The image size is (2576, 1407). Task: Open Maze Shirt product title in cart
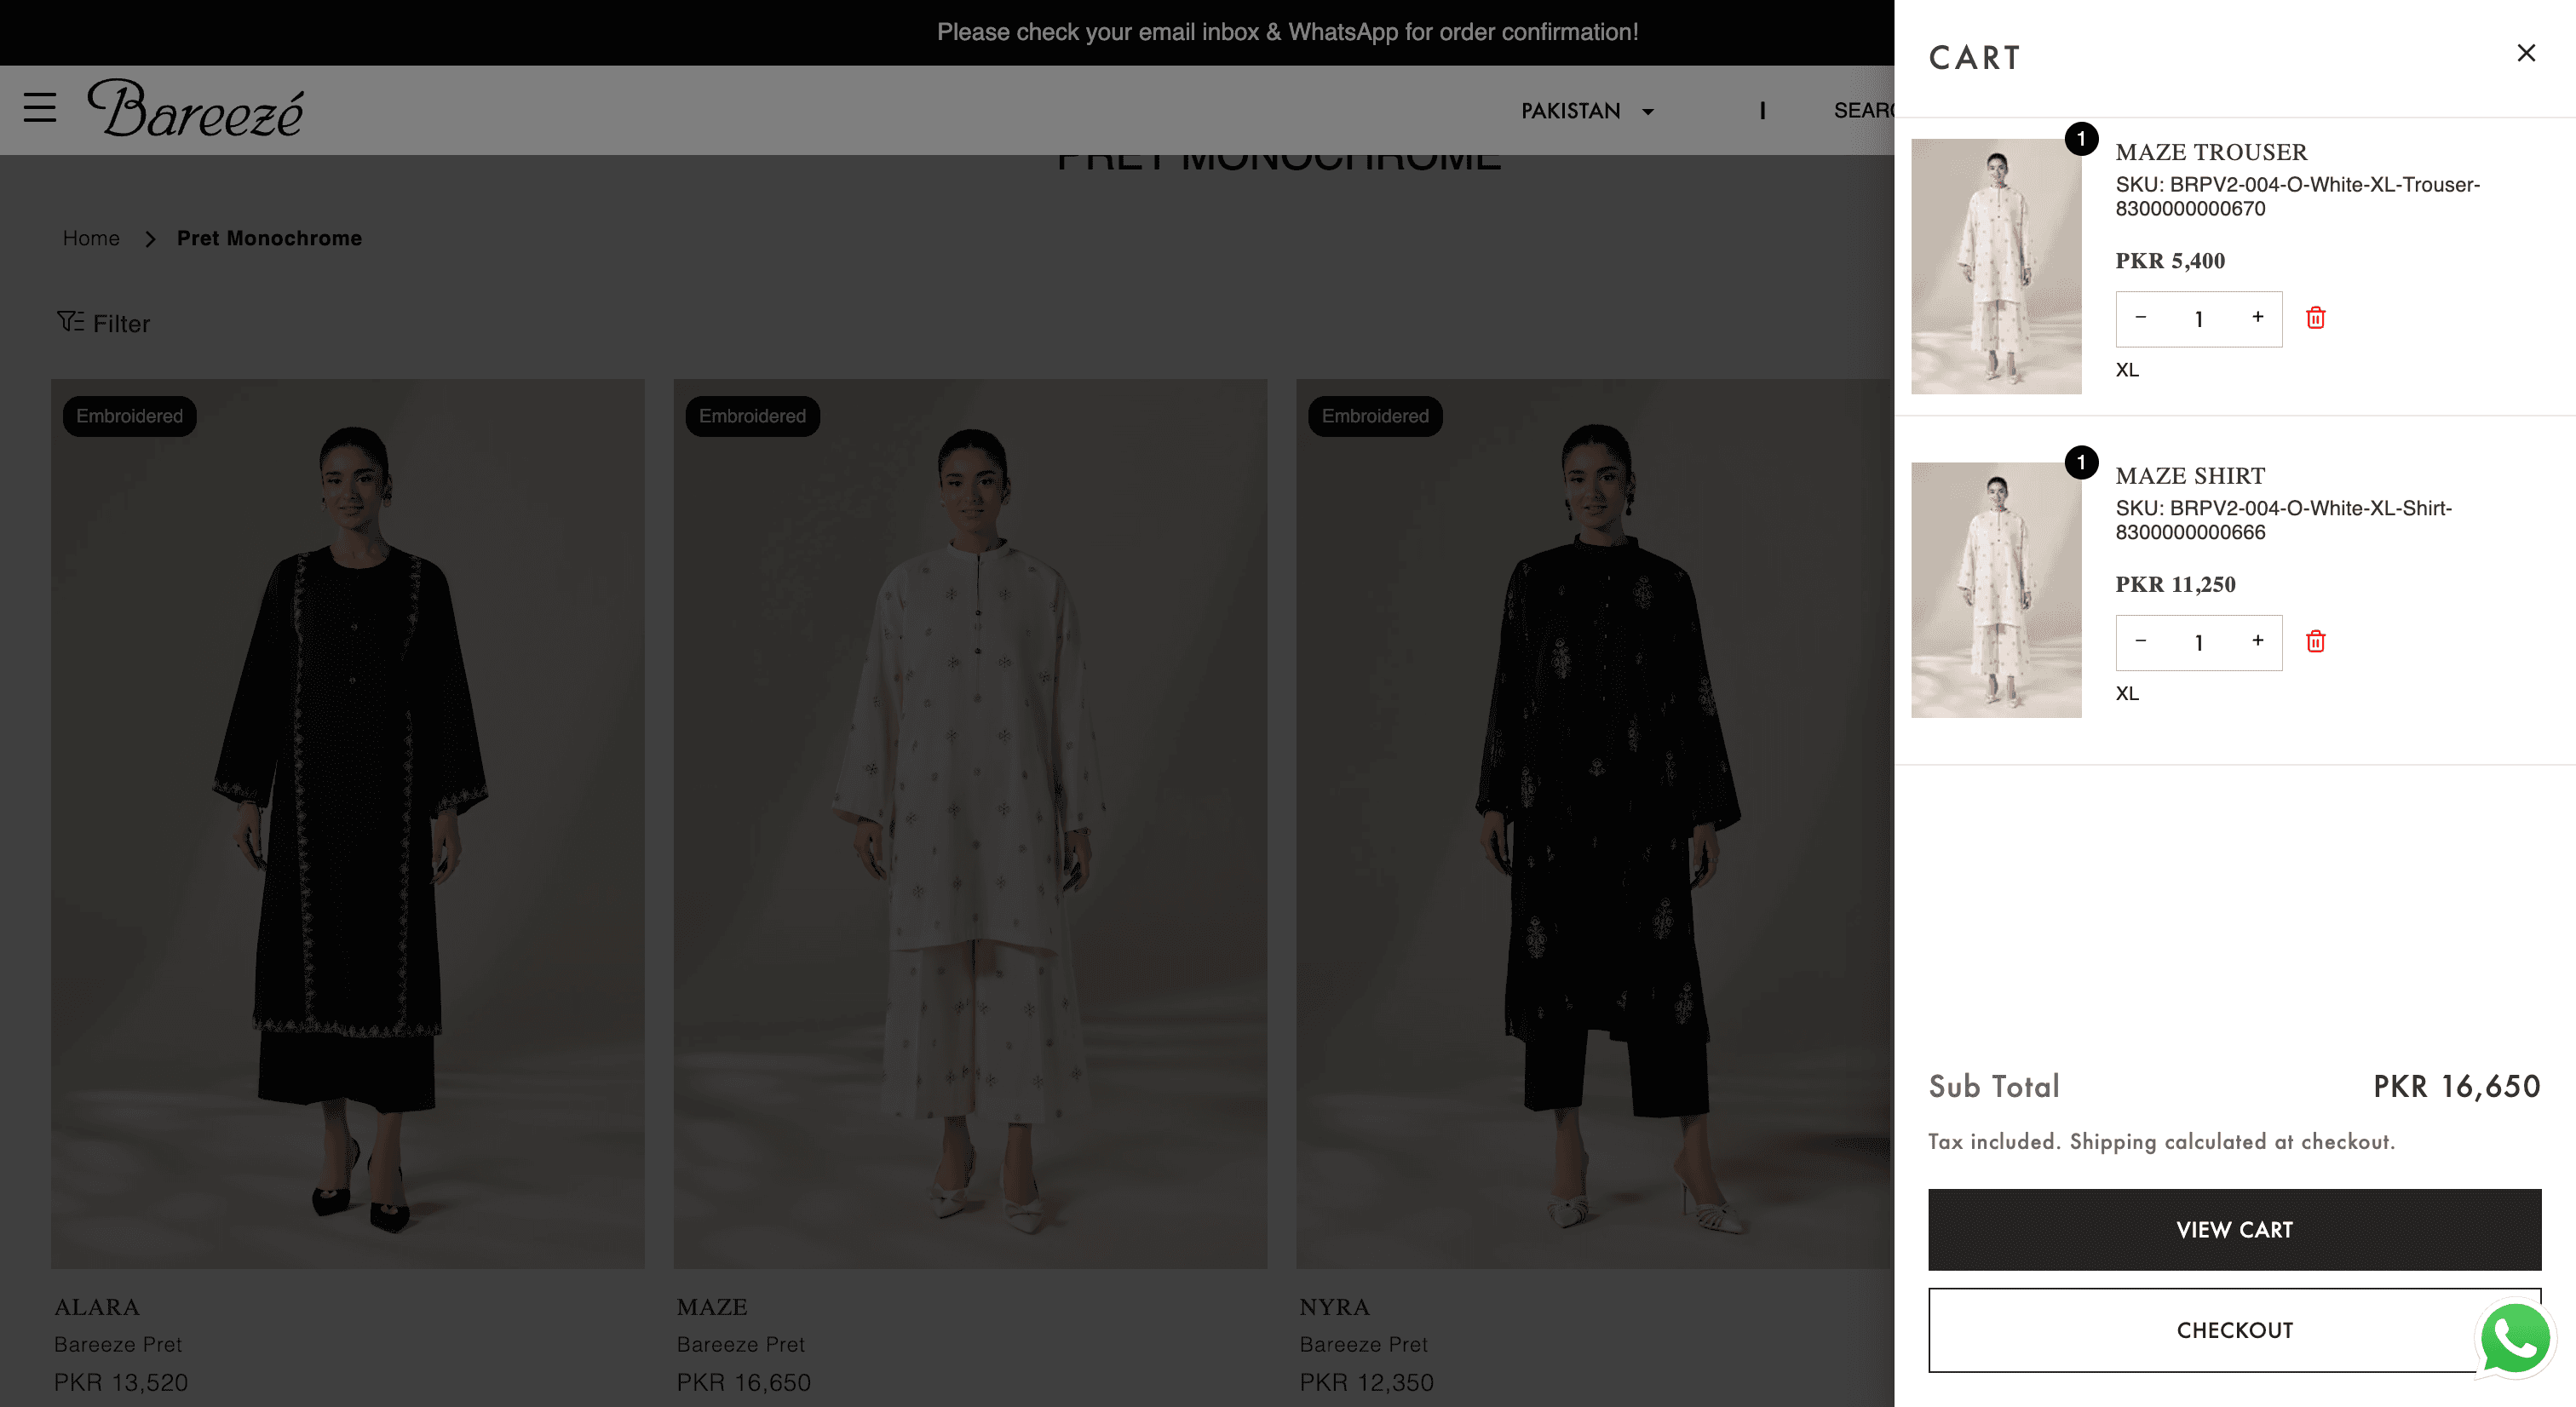(2190, 476)
